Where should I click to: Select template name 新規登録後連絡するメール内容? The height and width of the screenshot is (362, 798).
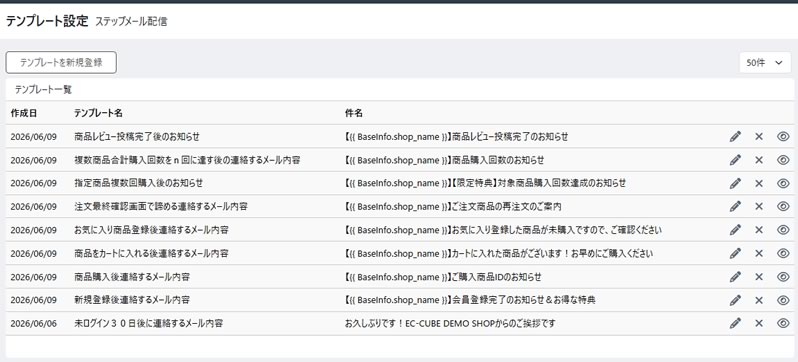coord(132,300)
